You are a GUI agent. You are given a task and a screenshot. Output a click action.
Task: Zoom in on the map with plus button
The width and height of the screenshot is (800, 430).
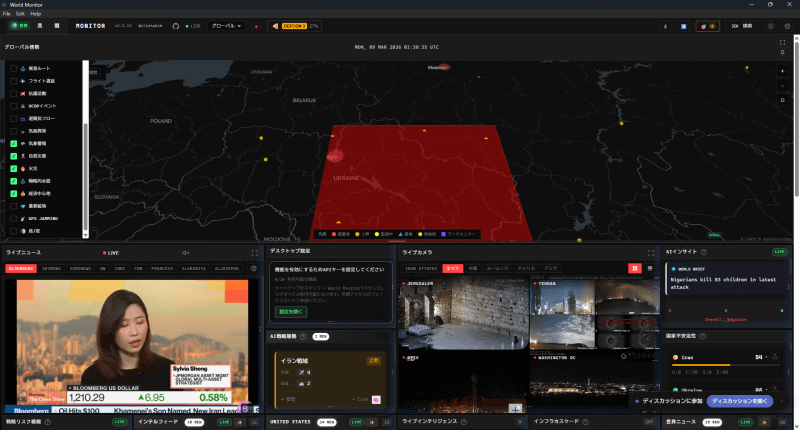[782, 71]
